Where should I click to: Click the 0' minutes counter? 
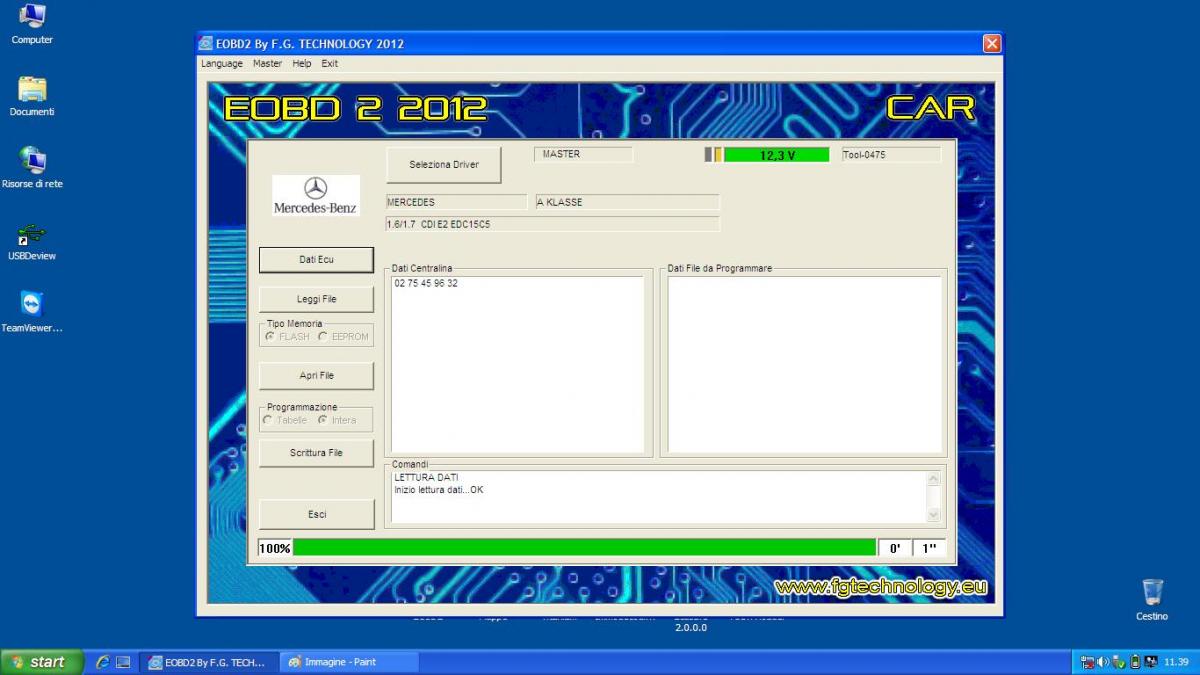[x=895, y=548]
